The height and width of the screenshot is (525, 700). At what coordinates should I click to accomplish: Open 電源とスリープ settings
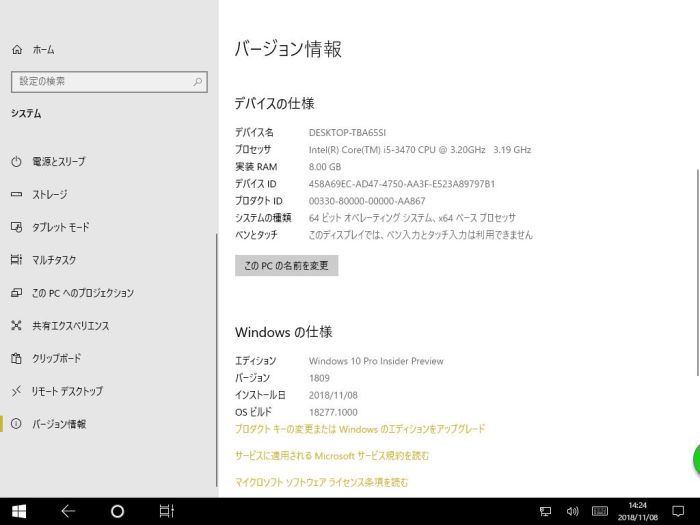58,161
